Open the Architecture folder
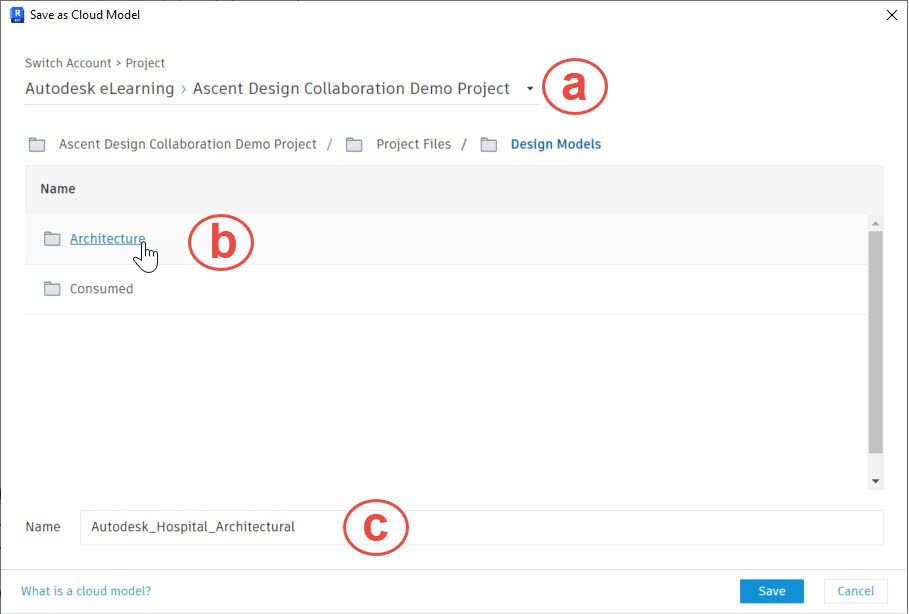 (107, 238)
